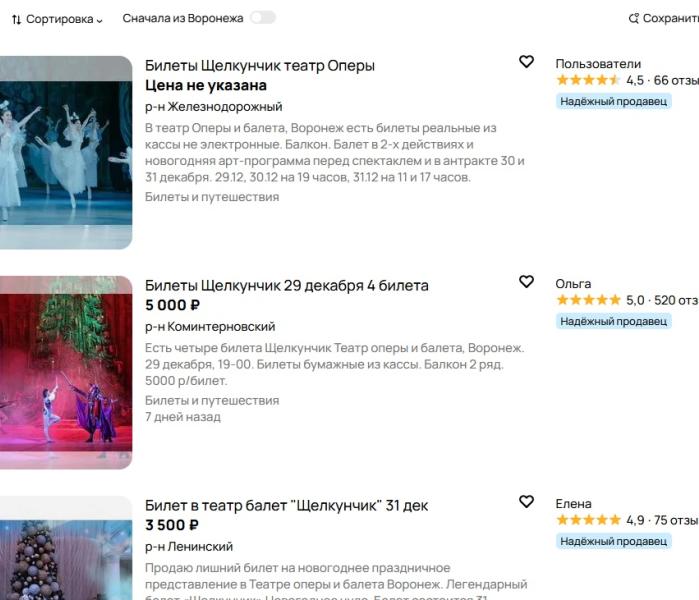Toggle the Сначала из Воронежа switch
Screen dimensions: 699x600
point(263,18)
